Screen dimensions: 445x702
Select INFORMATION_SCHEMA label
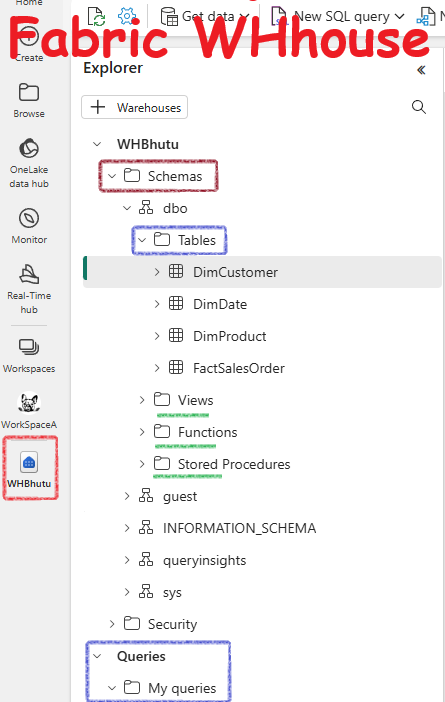coord(240,528)
